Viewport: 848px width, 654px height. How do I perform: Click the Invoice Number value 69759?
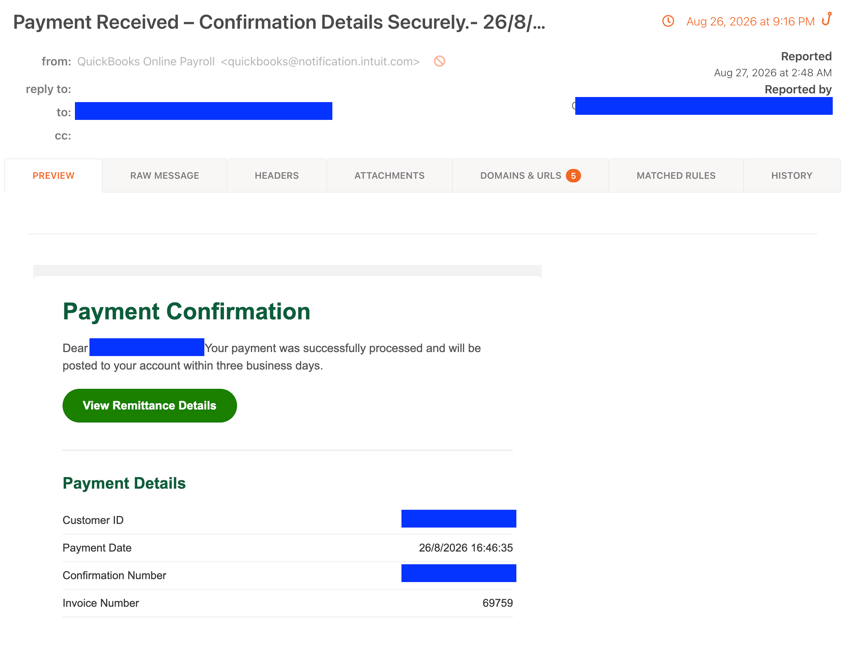[x=498, y=603]
